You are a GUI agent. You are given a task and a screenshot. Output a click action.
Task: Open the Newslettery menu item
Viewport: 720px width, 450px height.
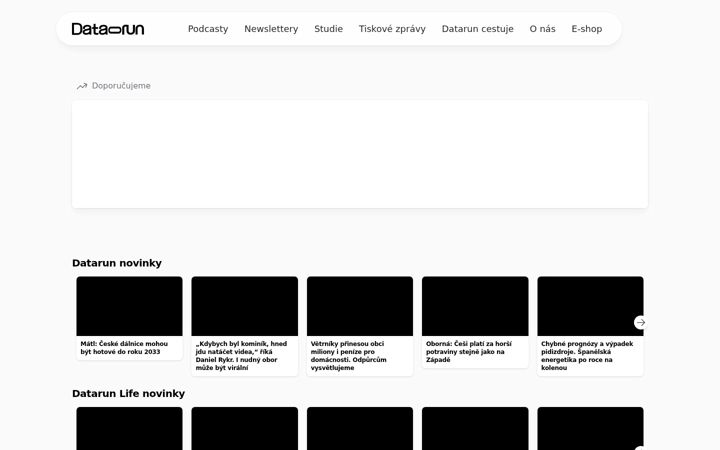coord(271,29)
